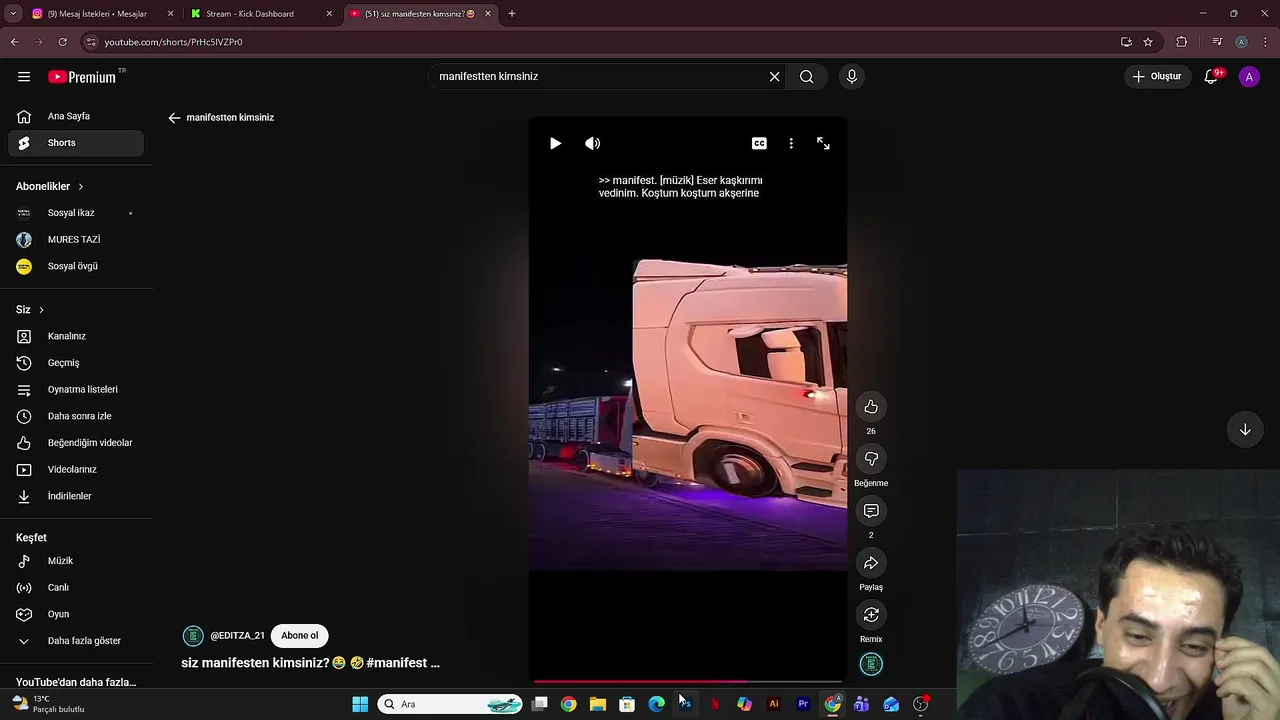Screen dimensions: 1280x720
Task: Open Videolarınız in the sidebar
Action: [x=76, y=469]
